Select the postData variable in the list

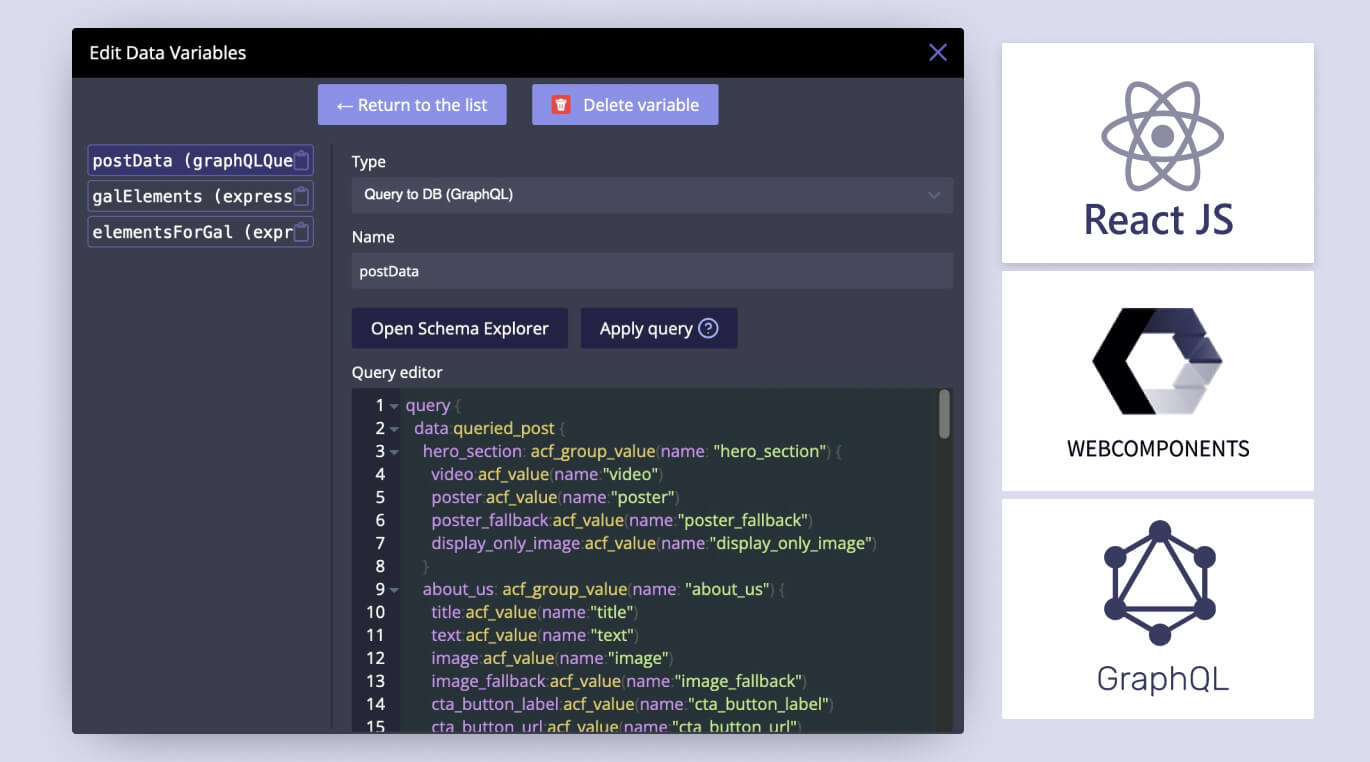click(x=200, y=161)
